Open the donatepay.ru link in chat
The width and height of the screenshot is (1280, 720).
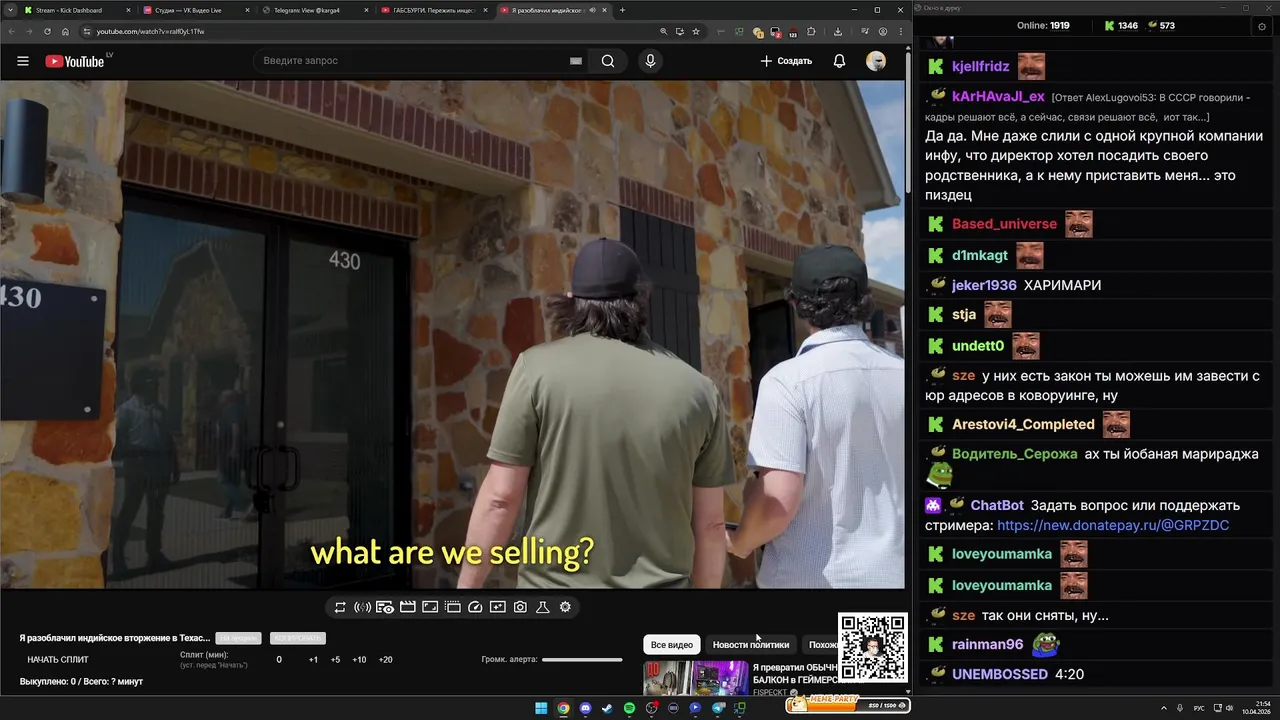click(1113, 525)
